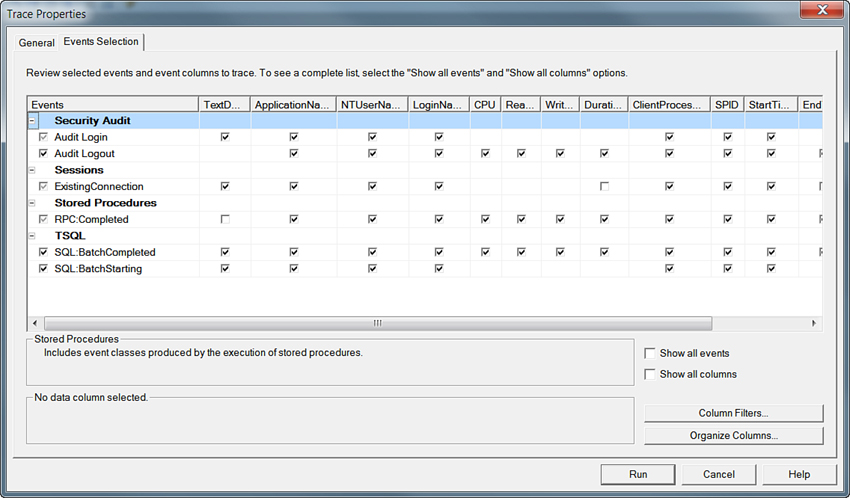The width and height of the screenshot is (850, 498).
Task: Open the Column Filters dialog
Action: coord(733,414)
